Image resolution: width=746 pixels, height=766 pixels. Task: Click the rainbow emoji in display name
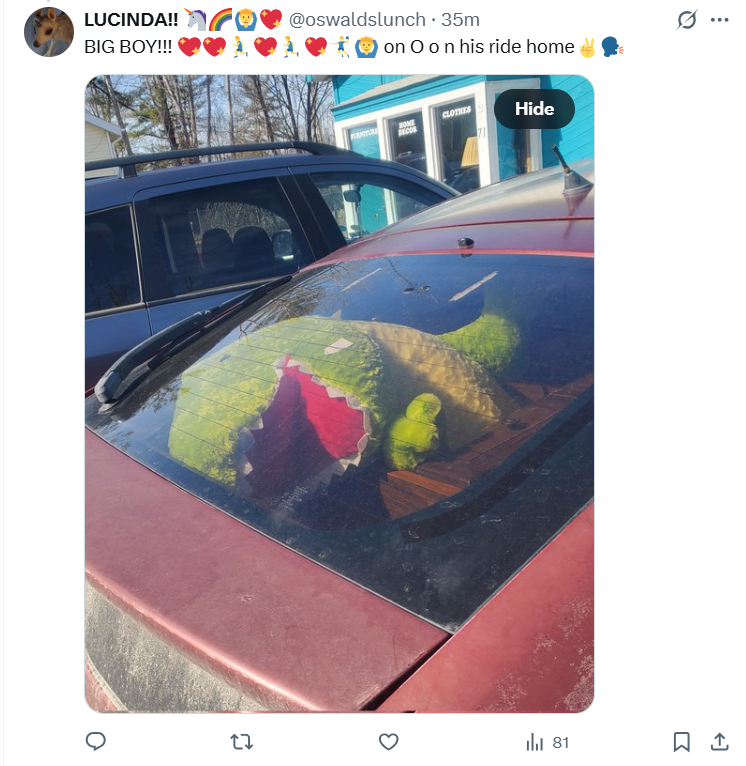coord(220,20)
